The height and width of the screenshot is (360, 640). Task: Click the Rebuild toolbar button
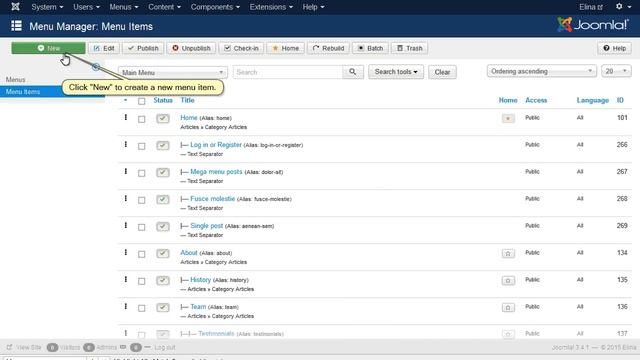coord(329,48)
